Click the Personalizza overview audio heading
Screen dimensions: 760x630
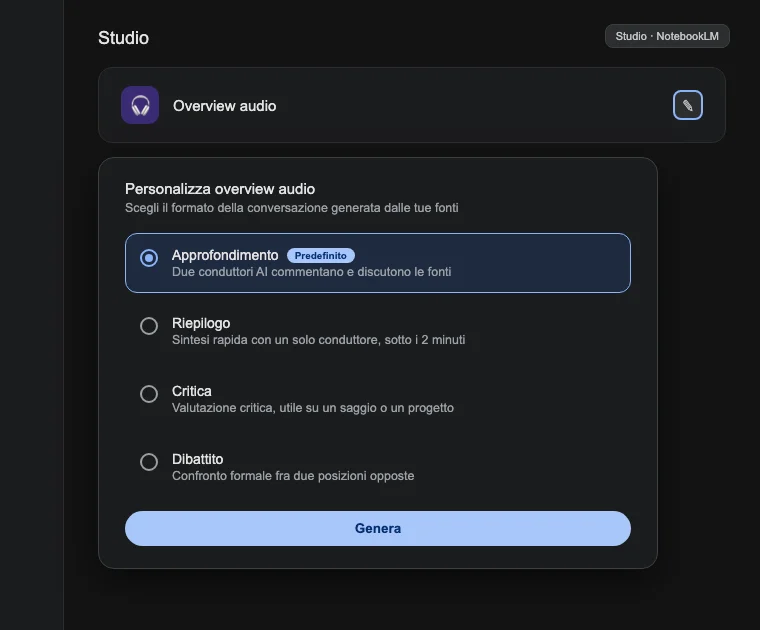pyautogui.click(x=220, y=189)
